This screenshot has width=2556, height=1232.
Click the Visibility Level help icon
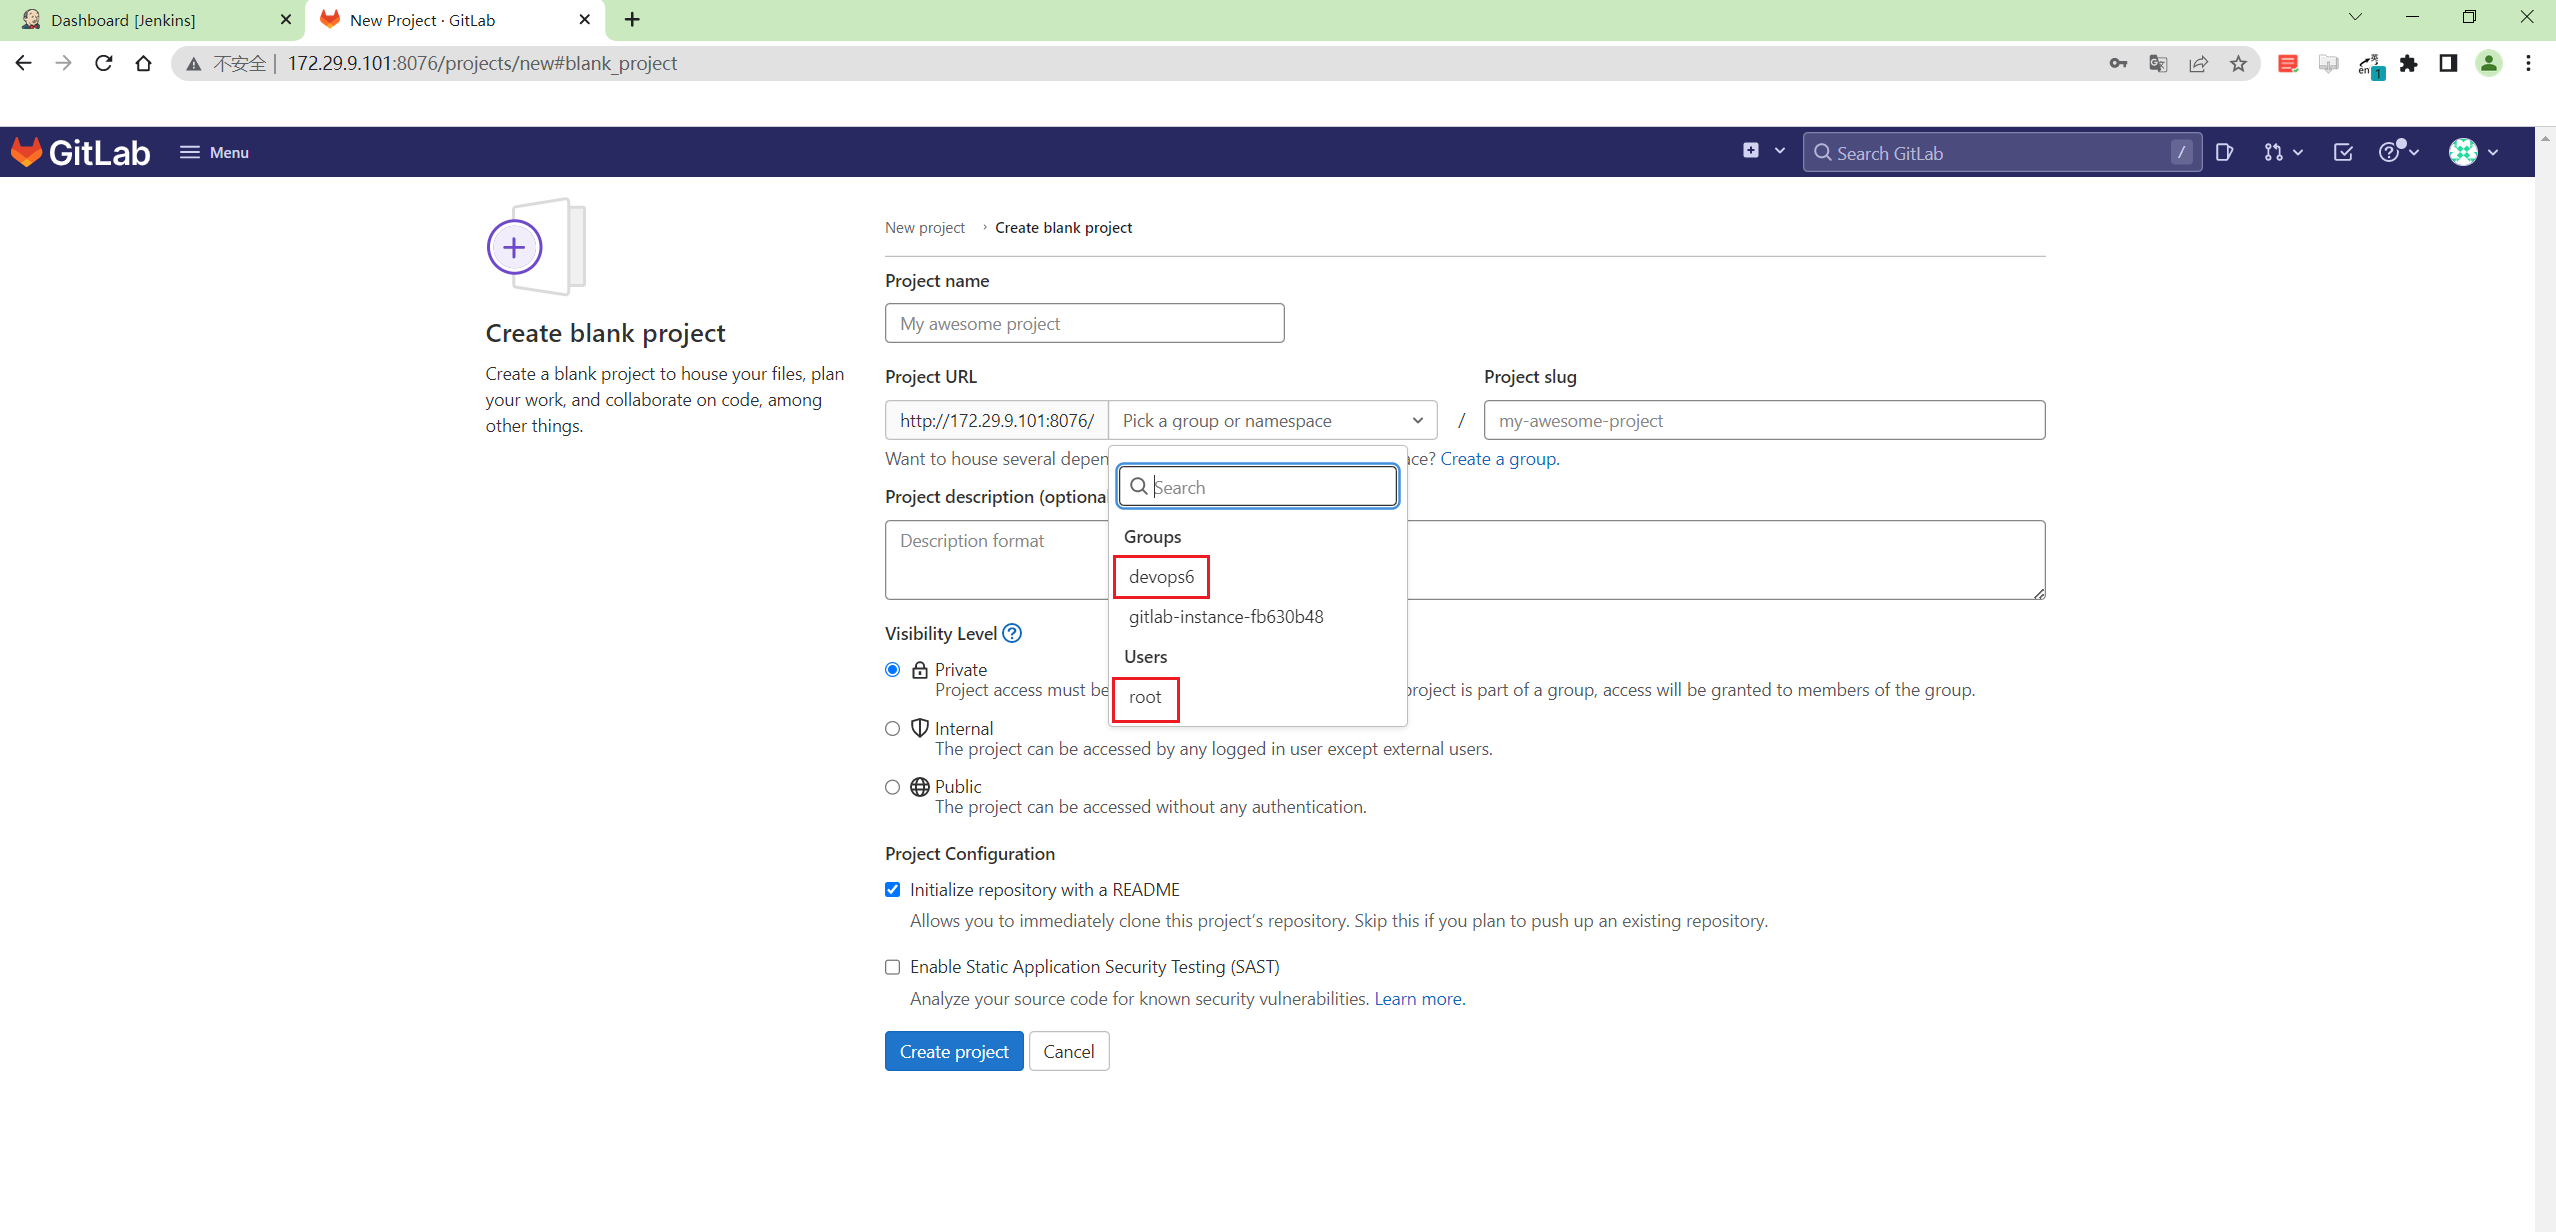(1012, 633)
